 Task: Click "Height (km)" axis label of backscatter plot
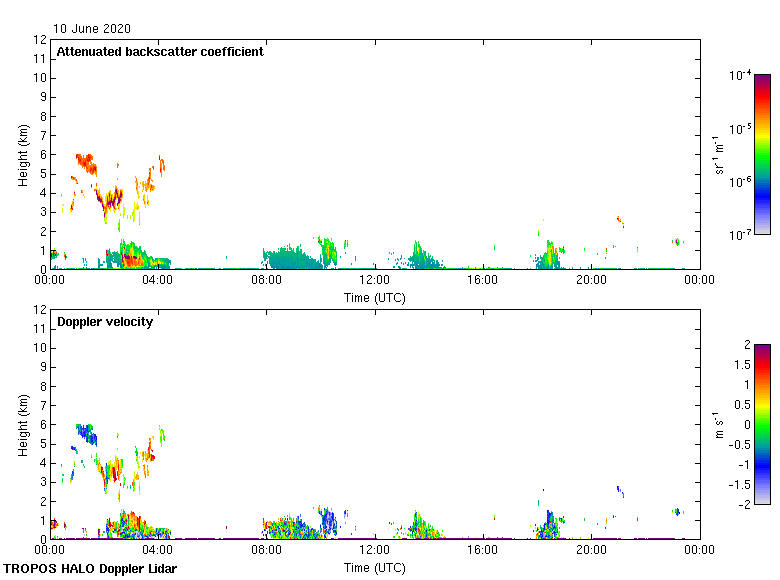[22, 154]
